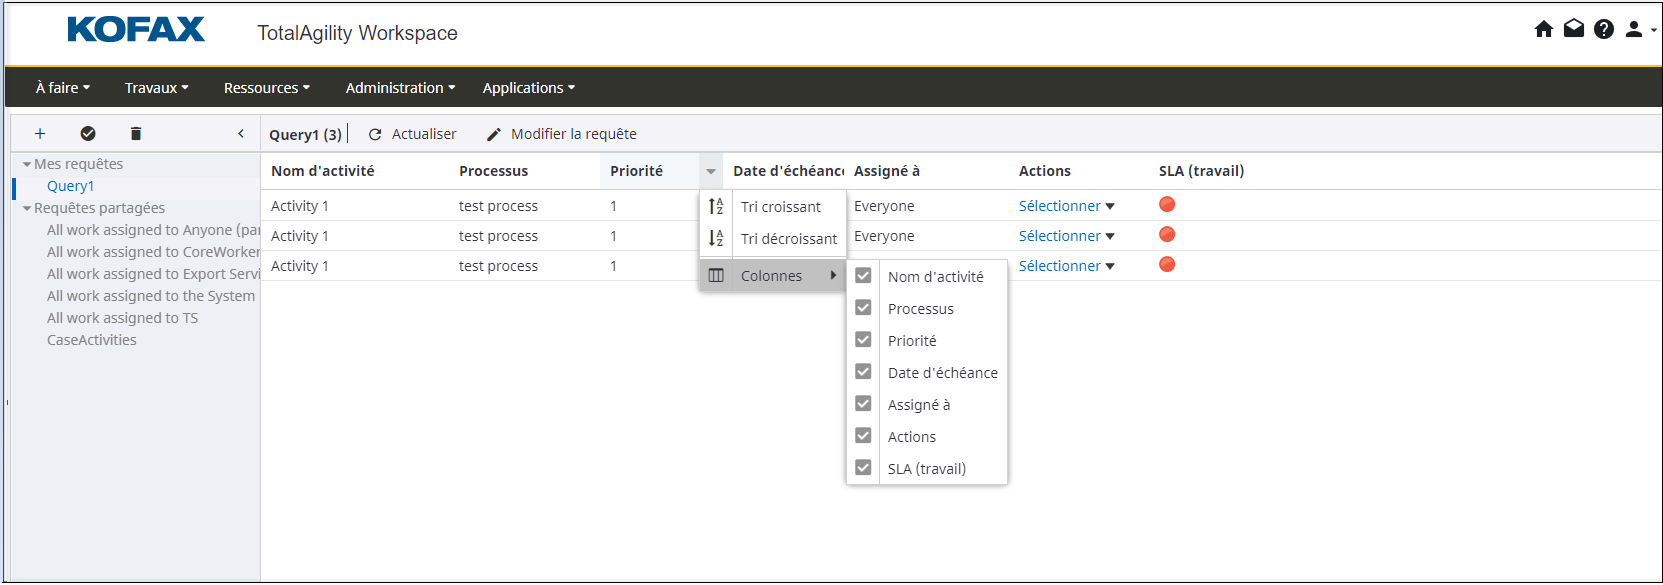The image size is (1663, 585).
Task: Open the user profile icon menu
Action: click(x=1635, y=29)
